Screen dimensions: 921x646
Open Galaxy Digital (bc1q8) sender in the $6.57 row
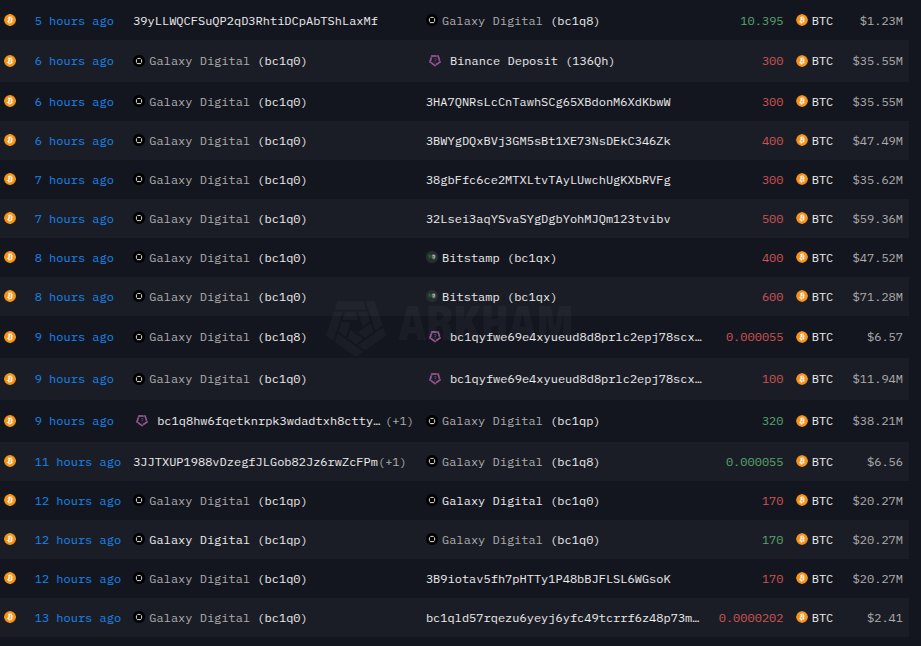point(228,337)
